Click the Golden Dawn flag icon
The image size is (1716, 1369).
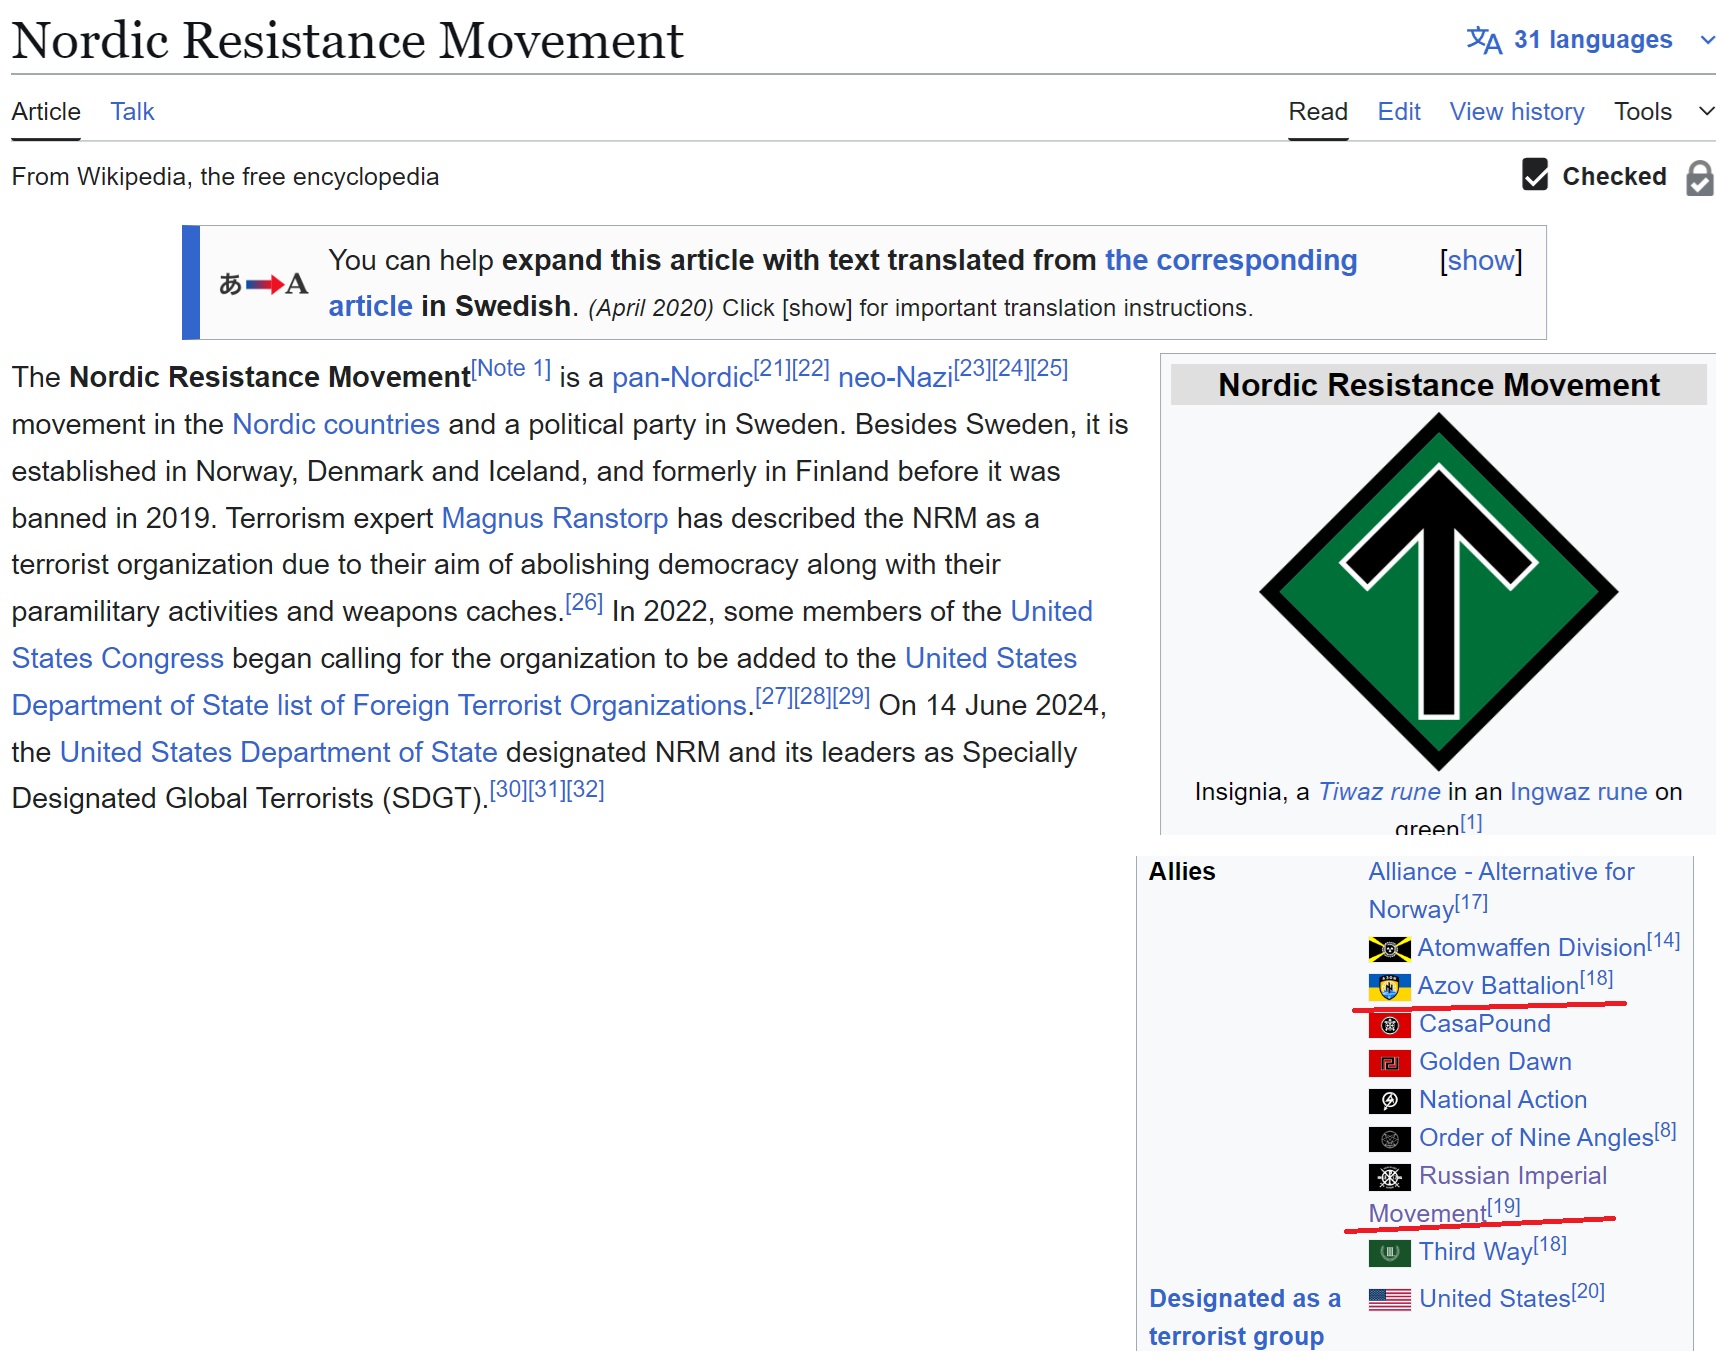(x=1389, y=1063)
